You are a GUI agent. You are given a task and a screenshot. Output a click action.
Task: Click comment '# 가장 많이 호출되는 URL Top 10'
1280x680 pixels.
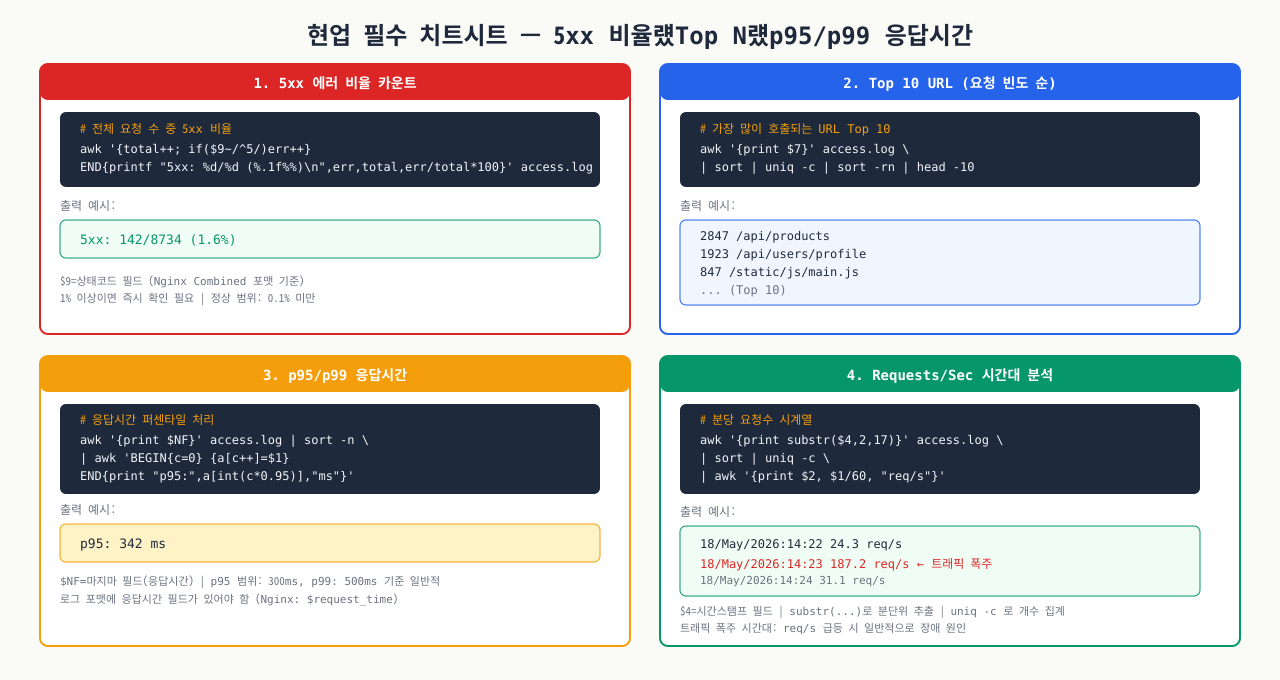point(795,129)
